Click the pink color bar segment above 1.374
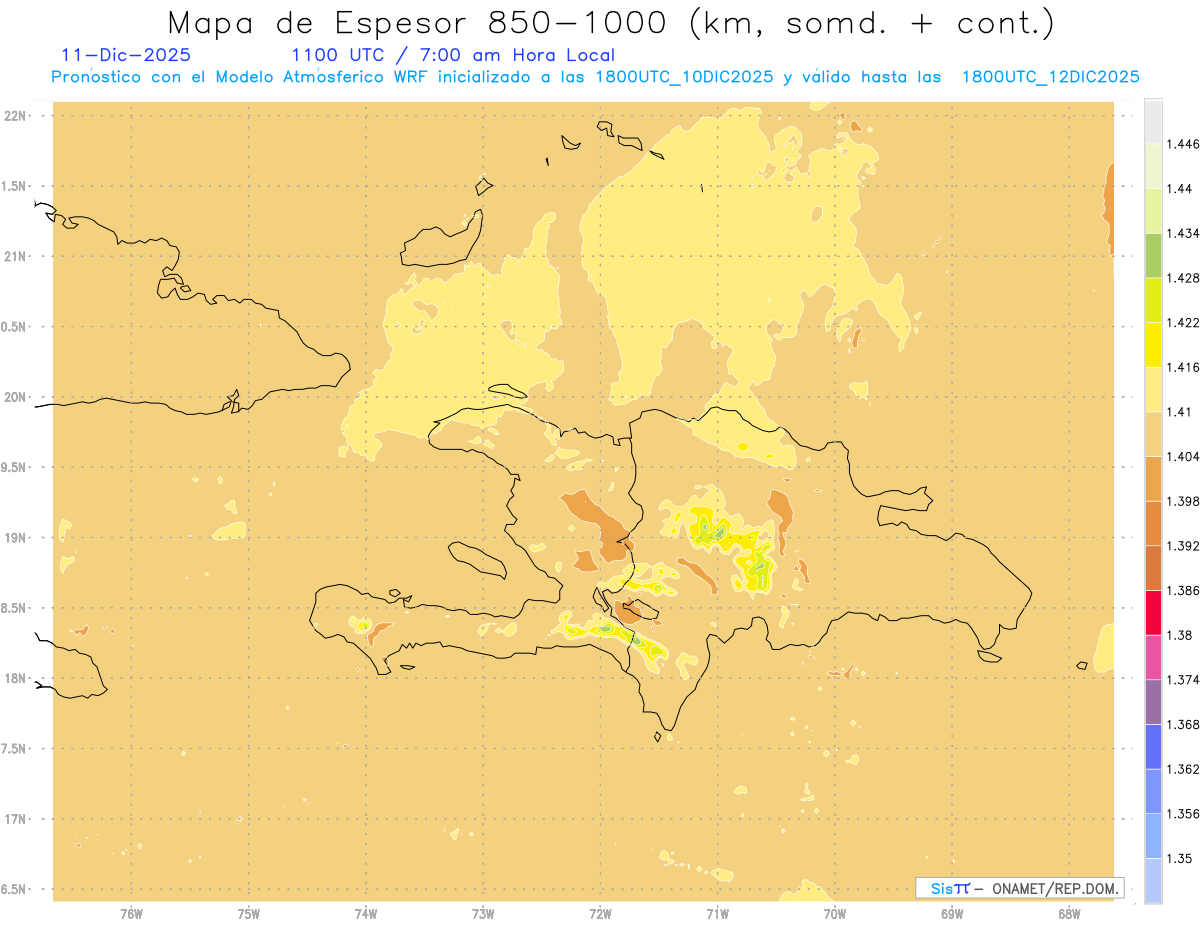1200x927 pixels. [1153, 657]
